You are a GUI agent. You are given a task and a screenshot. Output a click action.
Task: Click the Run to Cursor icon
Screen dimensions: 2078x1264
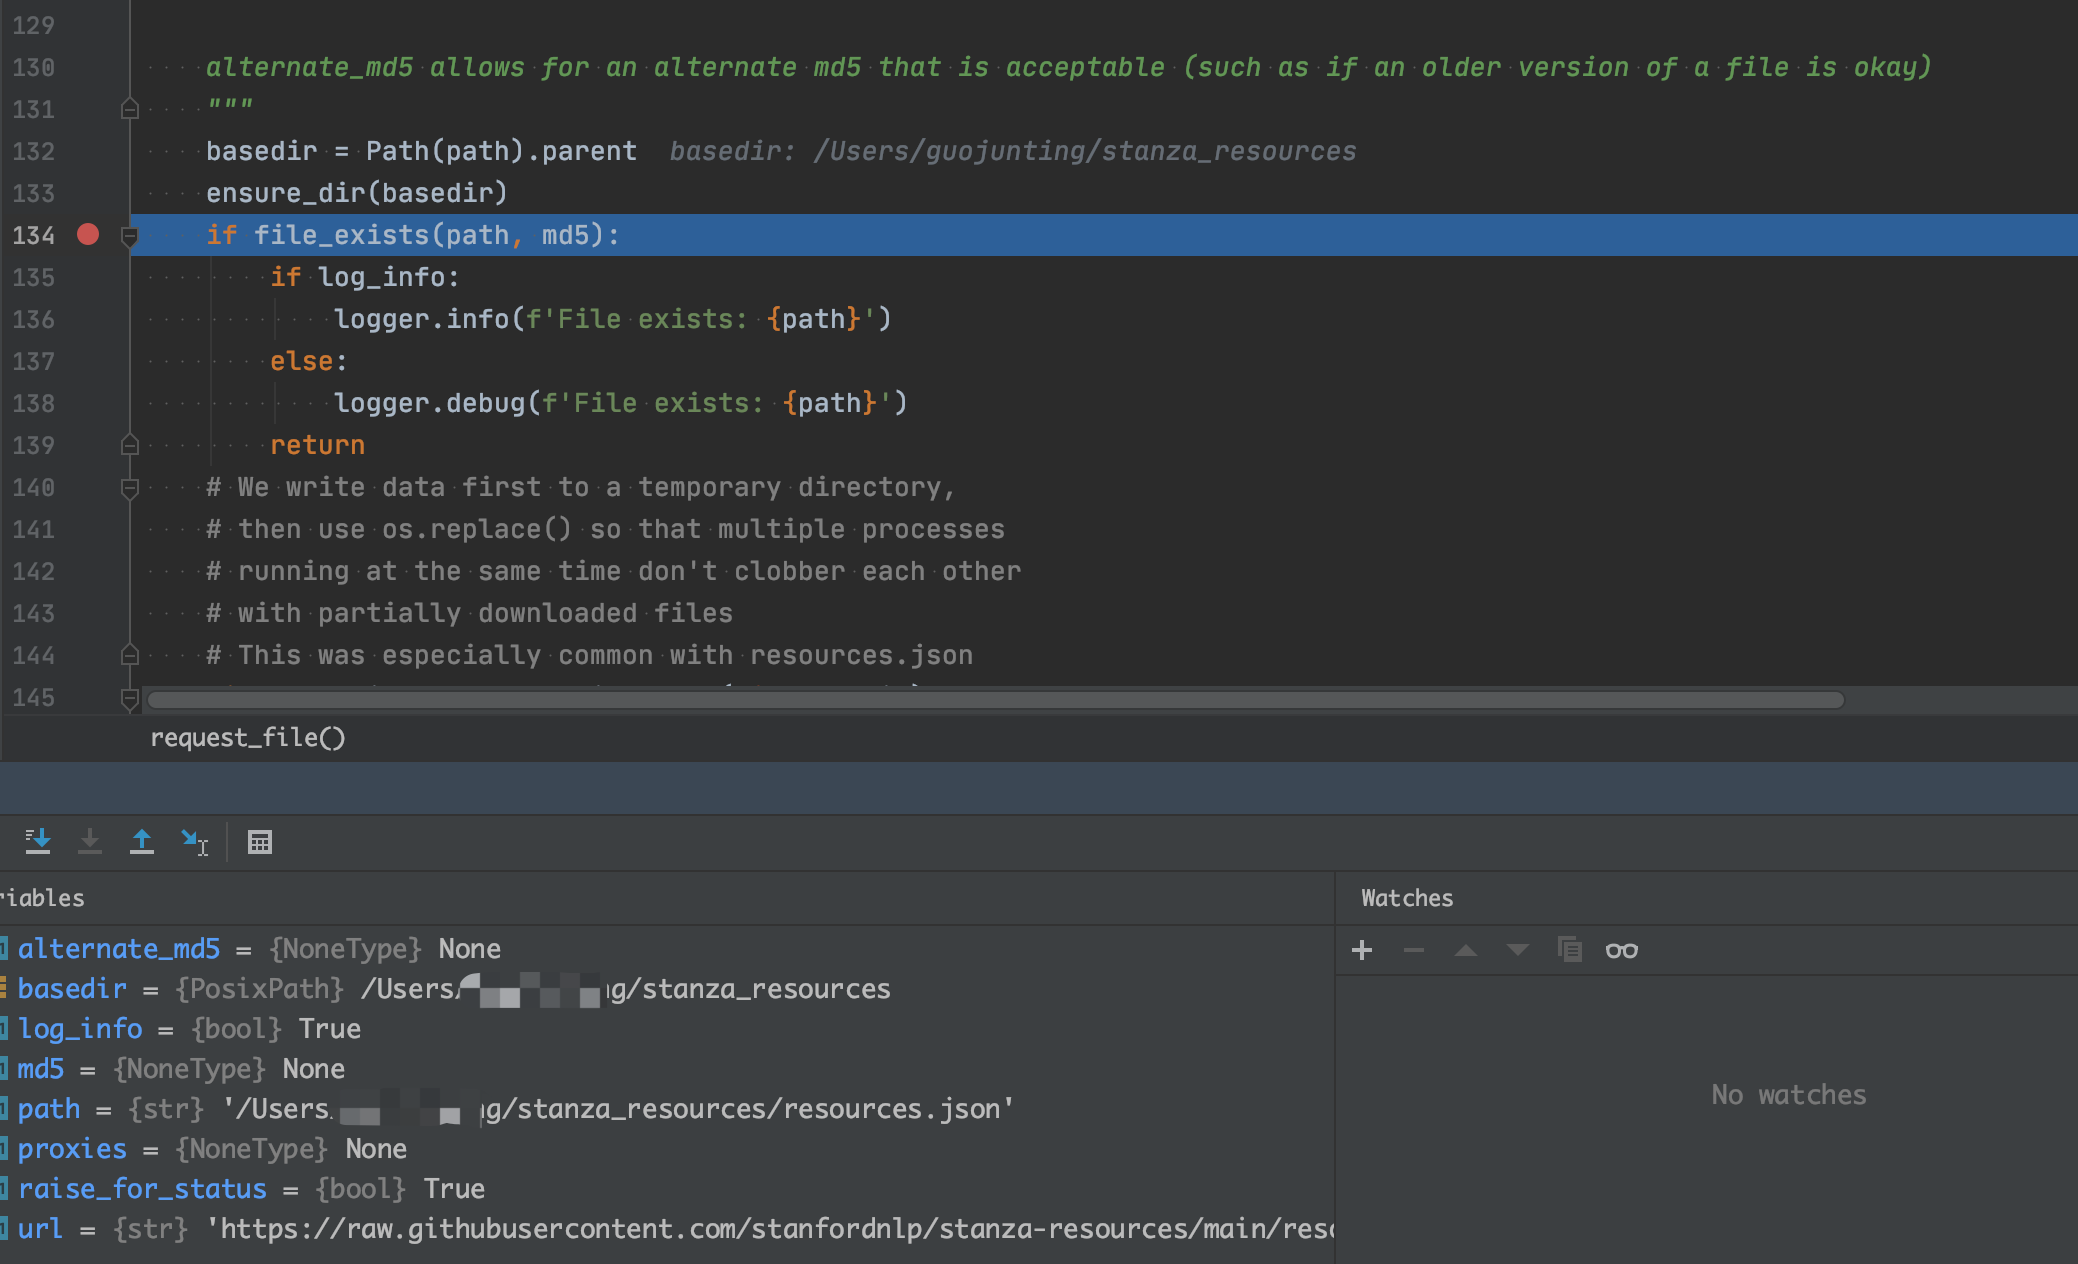point(194,842)
